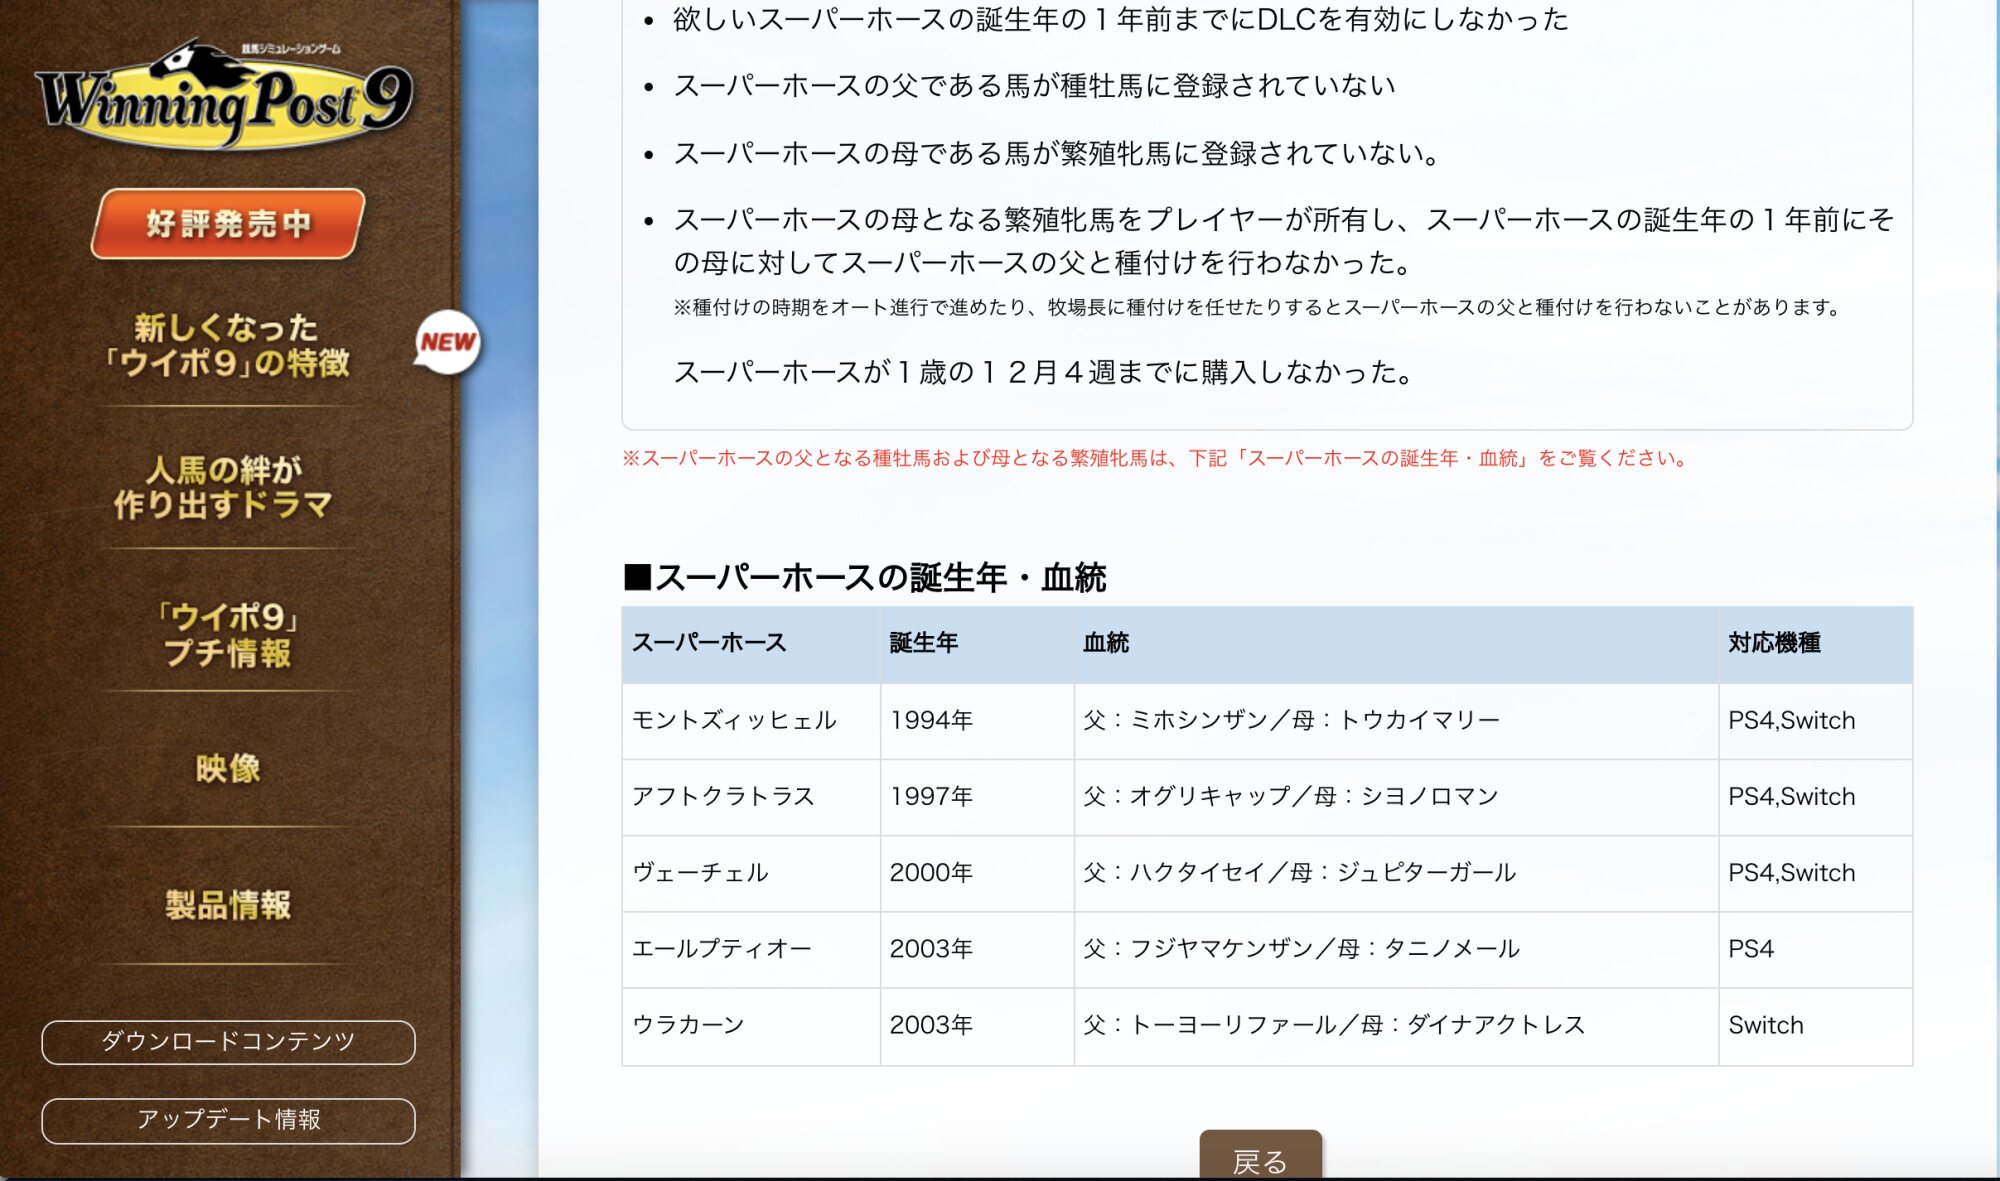
Task: Click the ヴェーチェル row name
Action: (700, 873)
